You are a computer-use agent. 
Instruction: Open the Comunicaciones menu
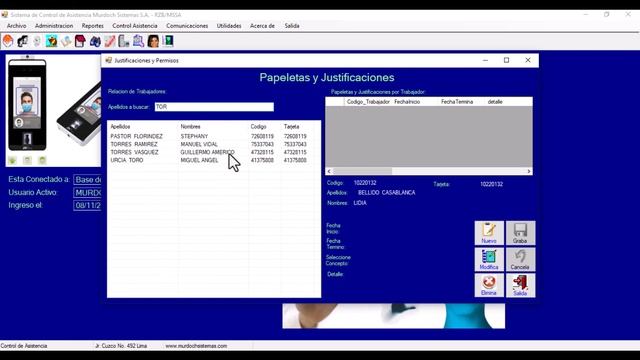[187, 26]
